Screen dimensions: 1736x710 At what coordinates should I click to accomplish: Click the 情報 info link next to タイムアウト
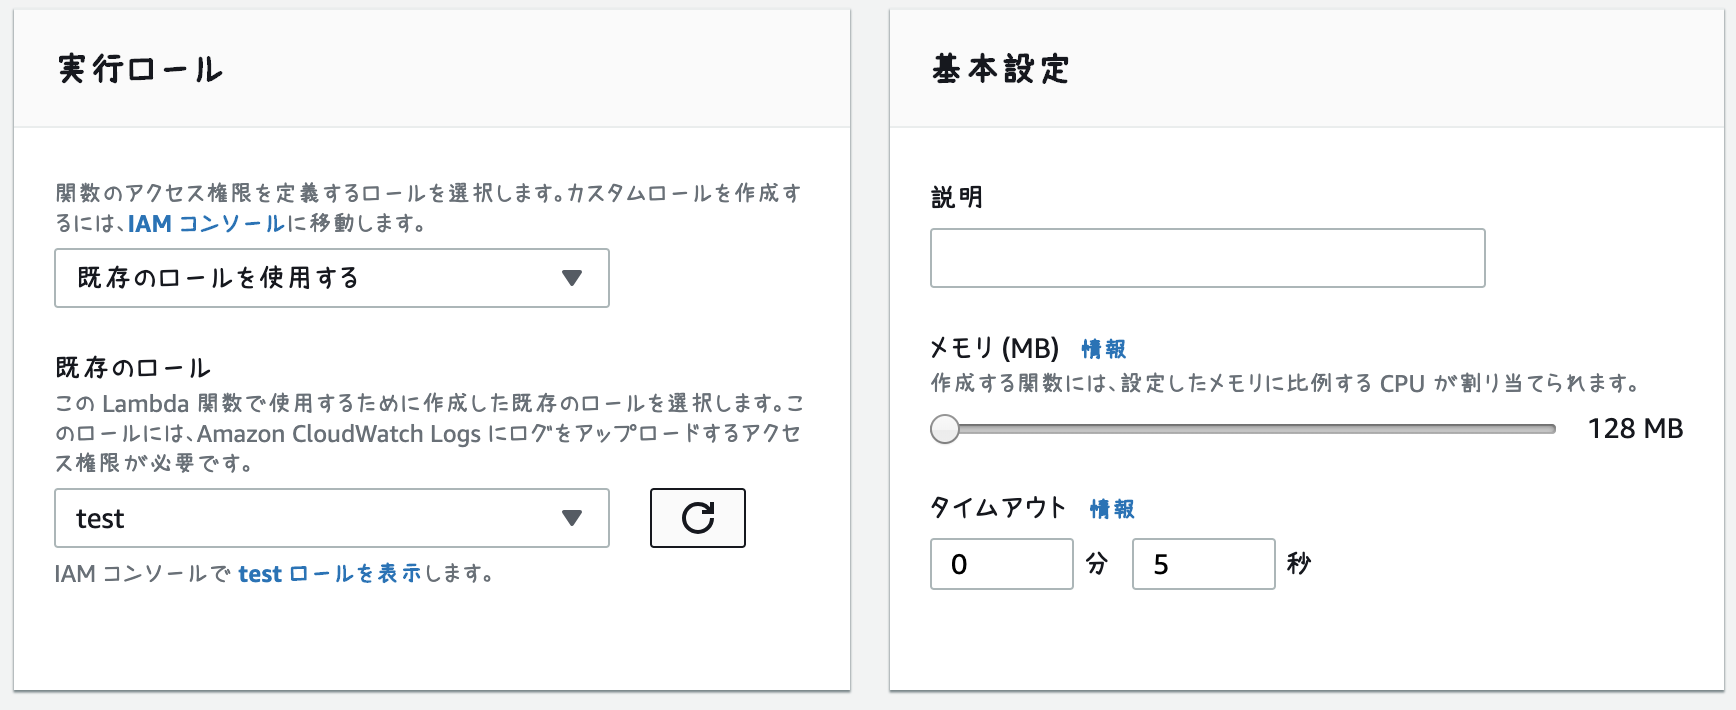click(x=1112, y=509)
